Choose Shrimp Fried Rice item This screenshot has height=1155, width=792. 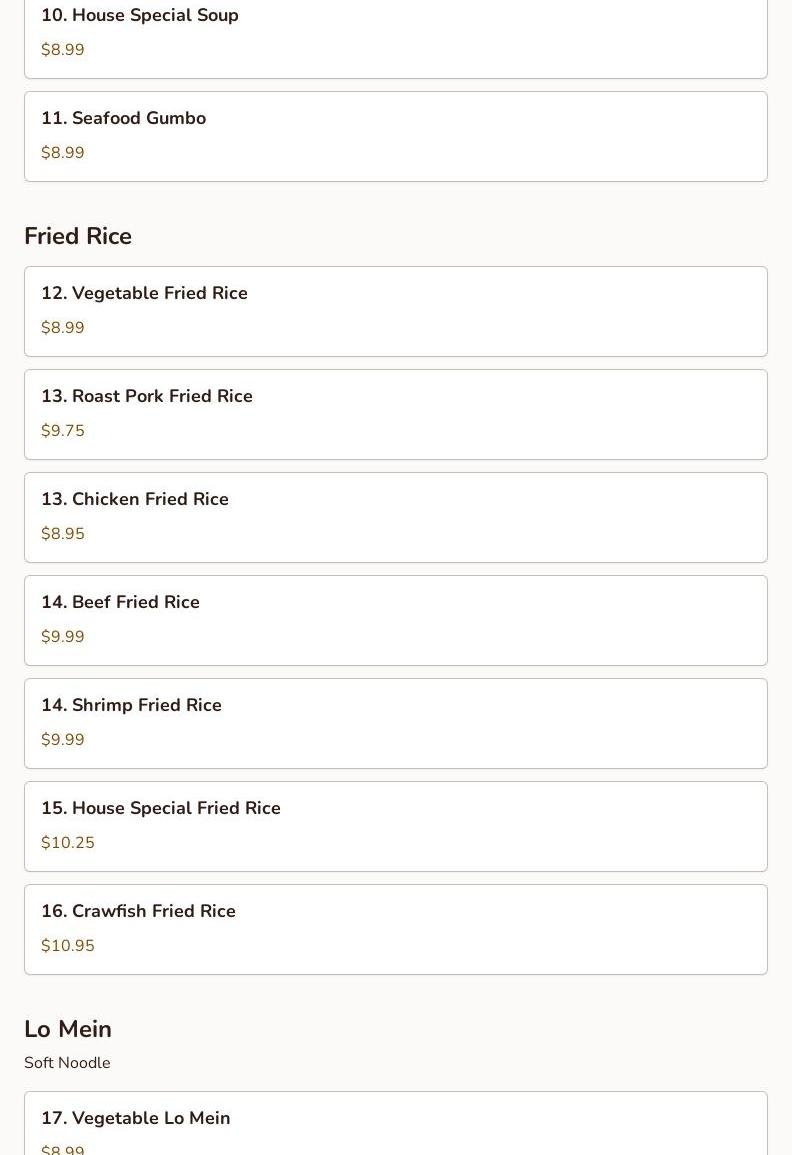coord(396,724)
